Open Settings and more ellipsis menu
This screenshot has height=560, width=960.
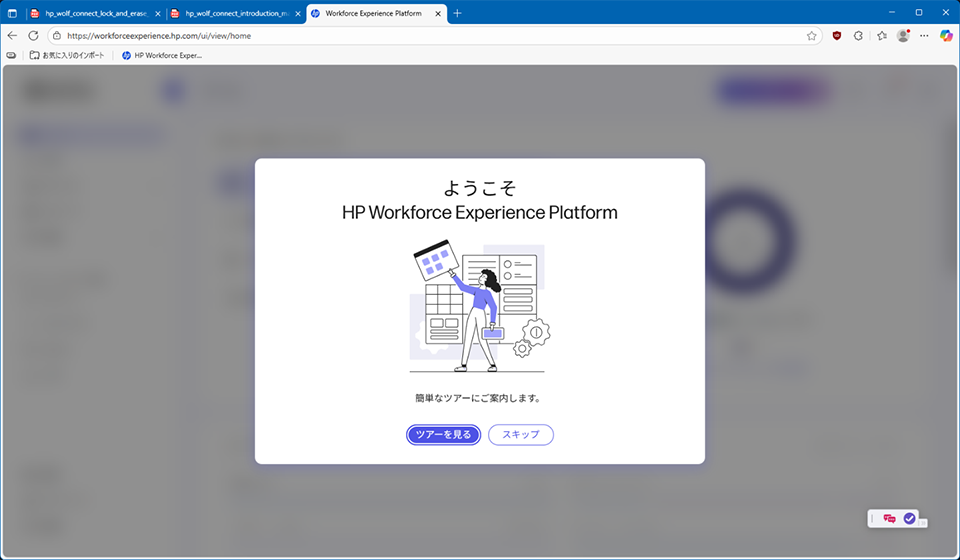coord(924,35)
